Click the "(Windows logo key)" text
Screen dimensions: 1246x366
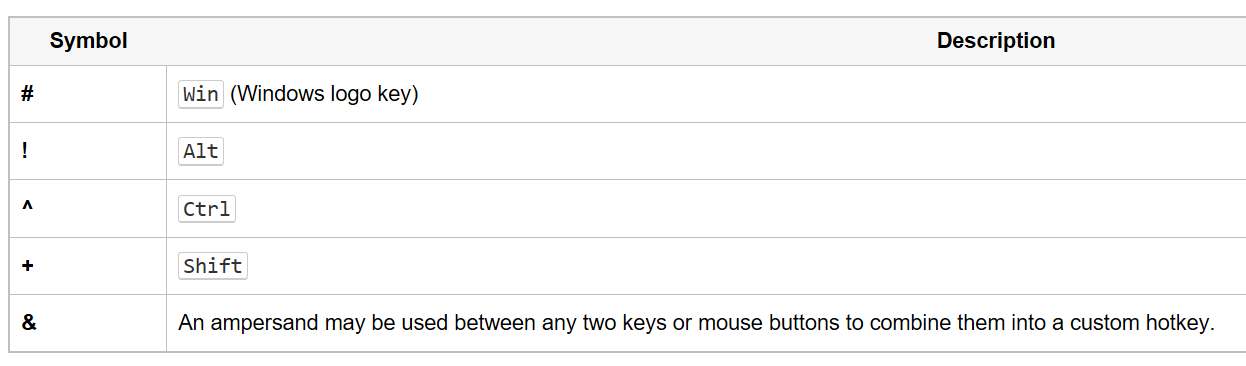point(324,94)
